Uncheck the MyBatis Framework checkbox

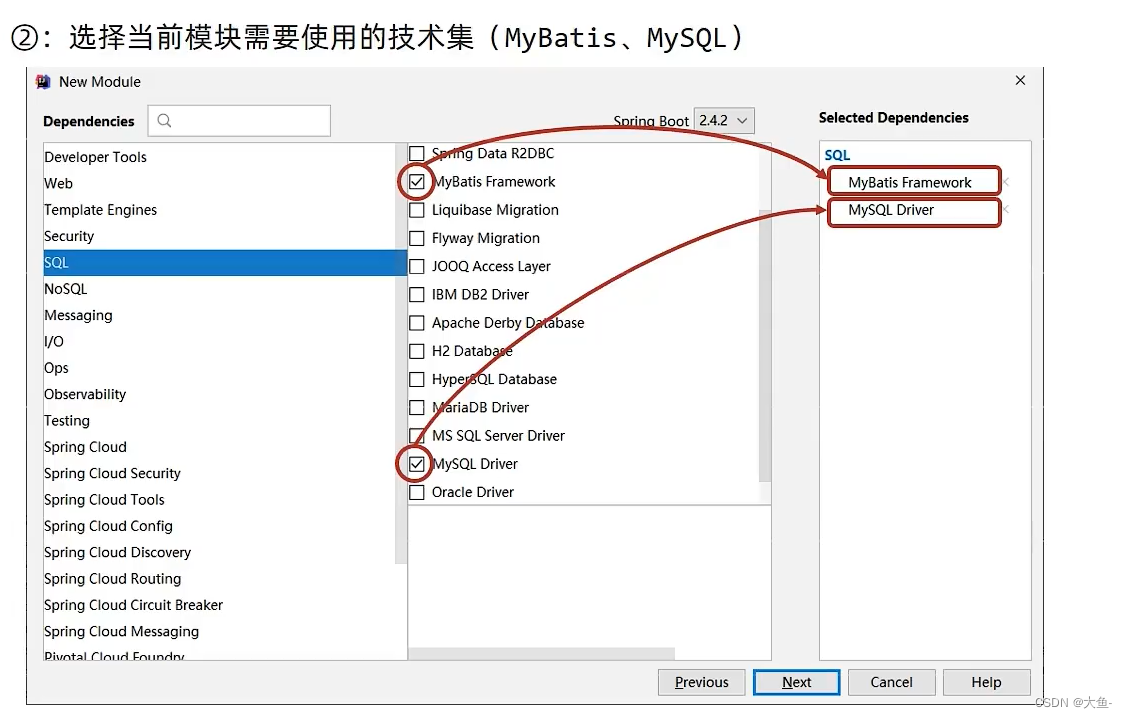pos(417,181)
